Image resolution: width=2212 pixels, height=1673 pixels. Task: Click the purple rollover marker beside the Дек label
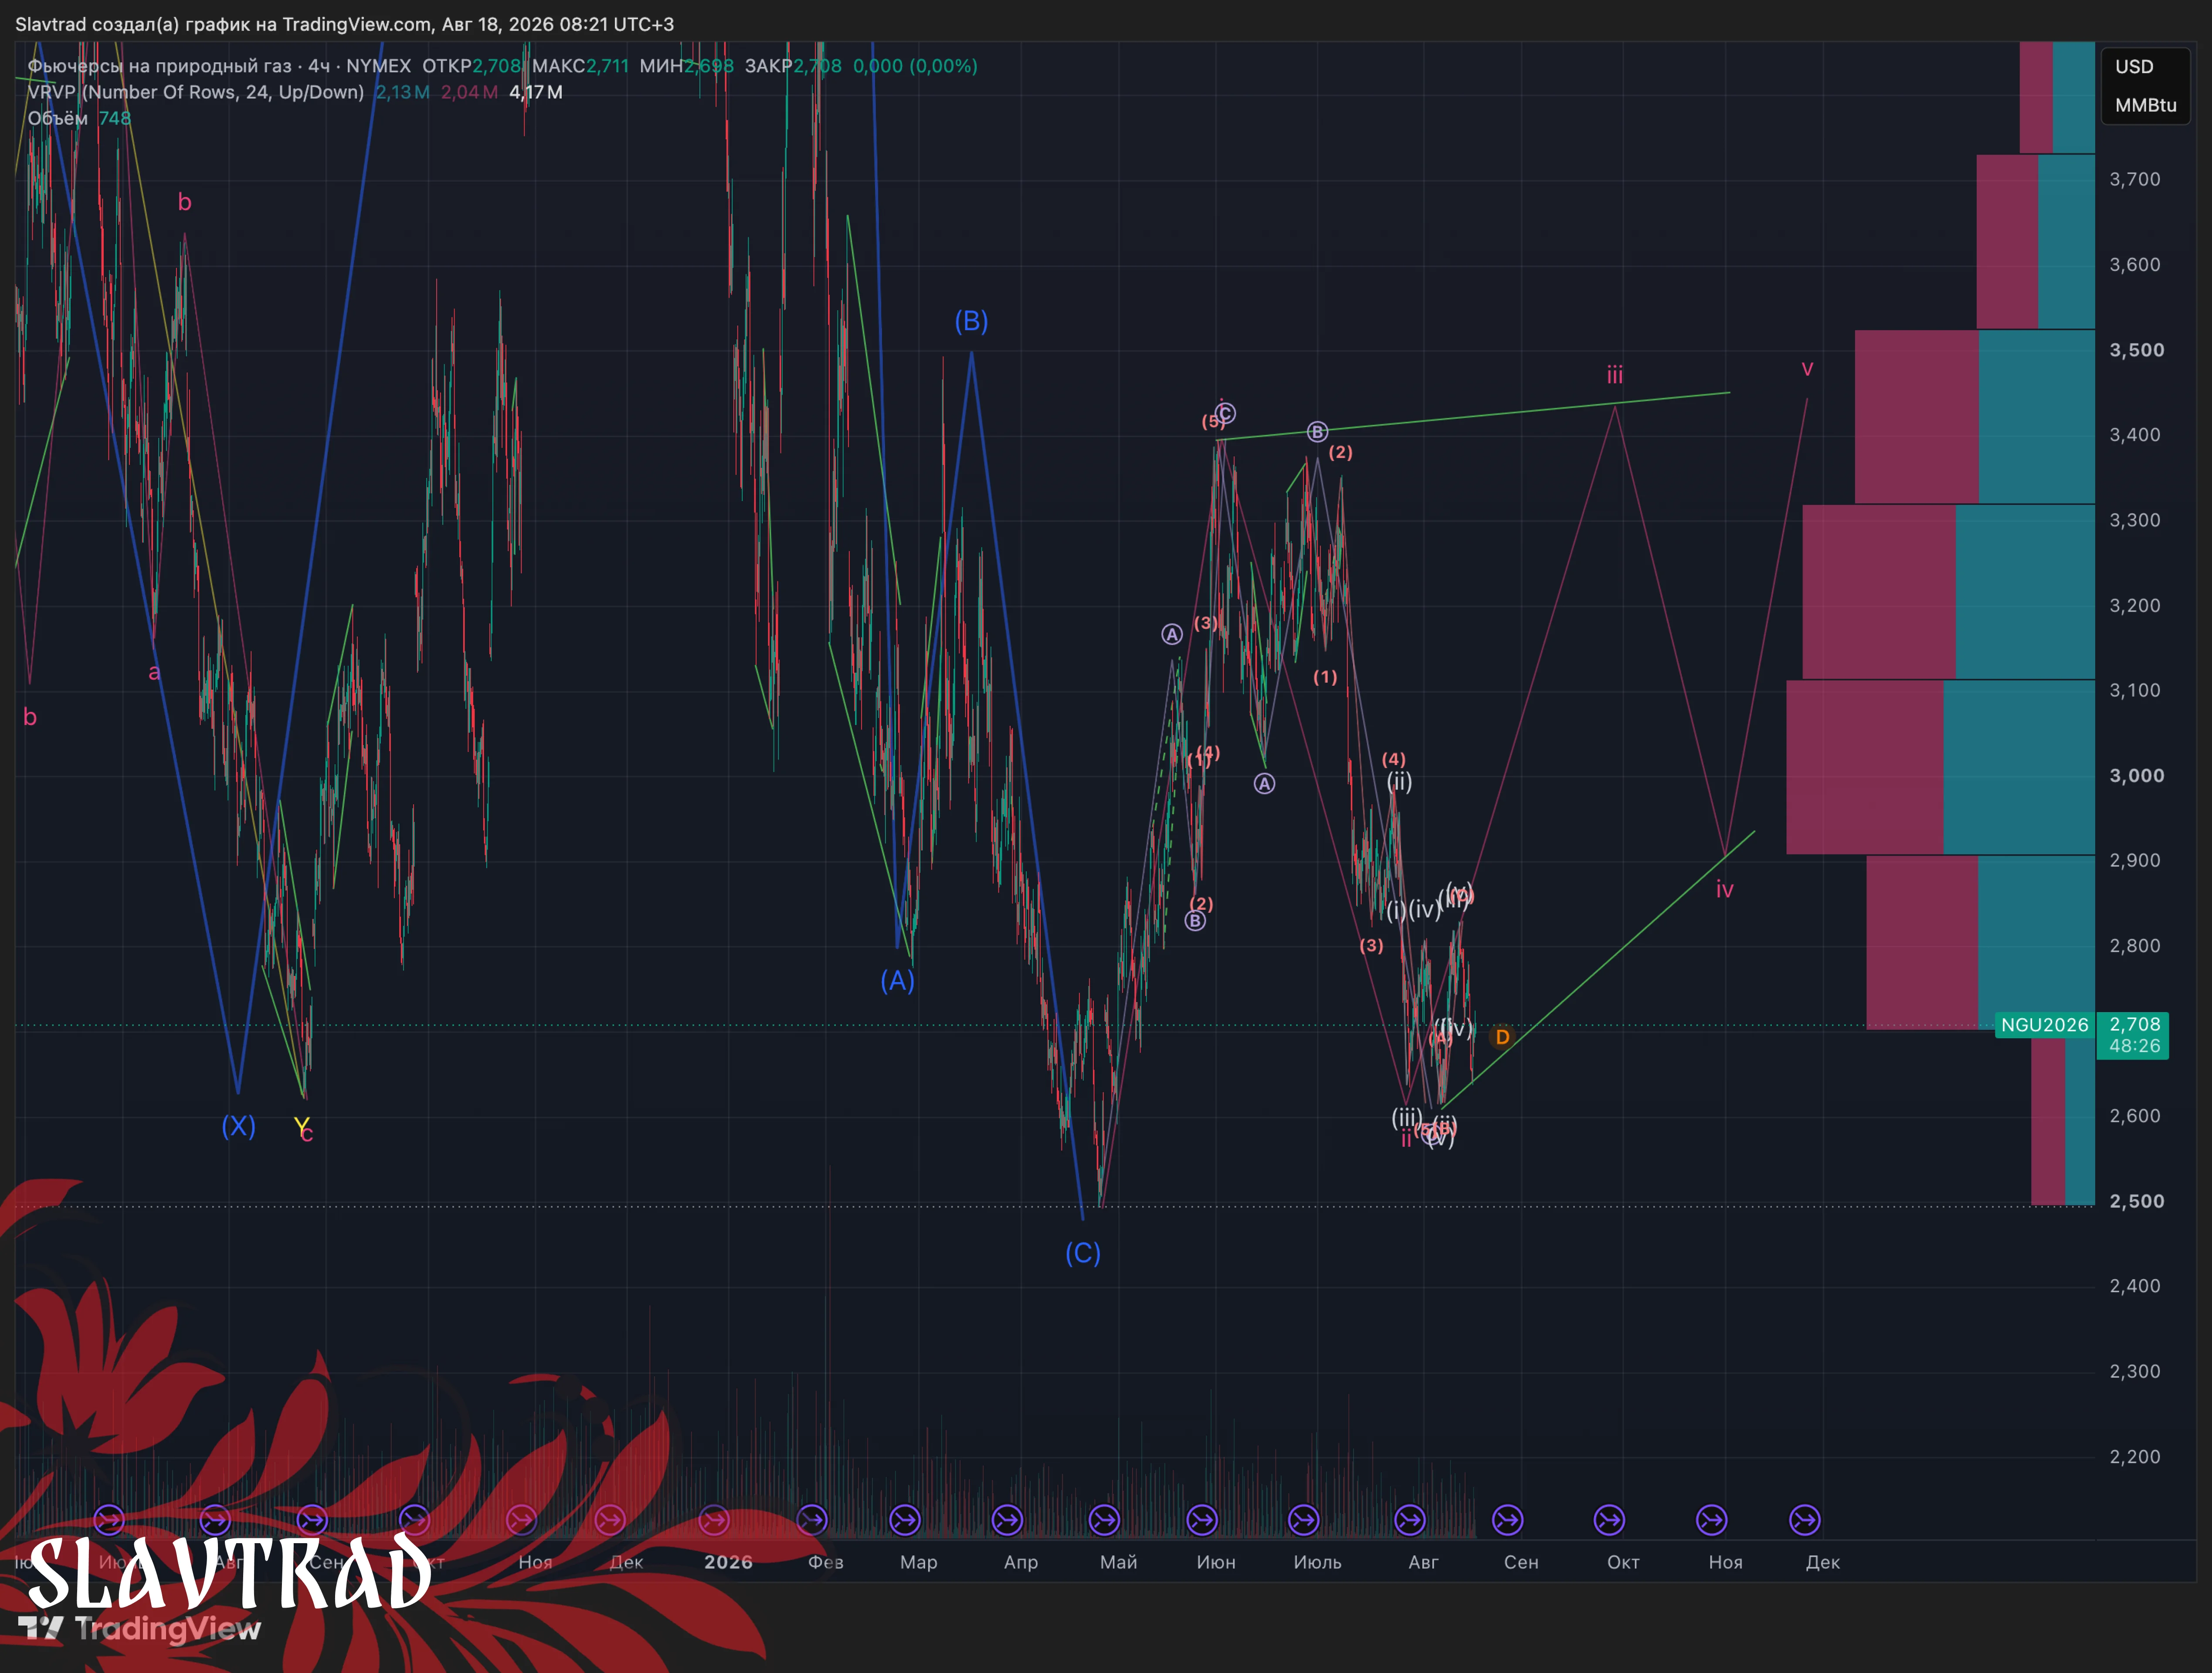click(x=1805, y=1520)
